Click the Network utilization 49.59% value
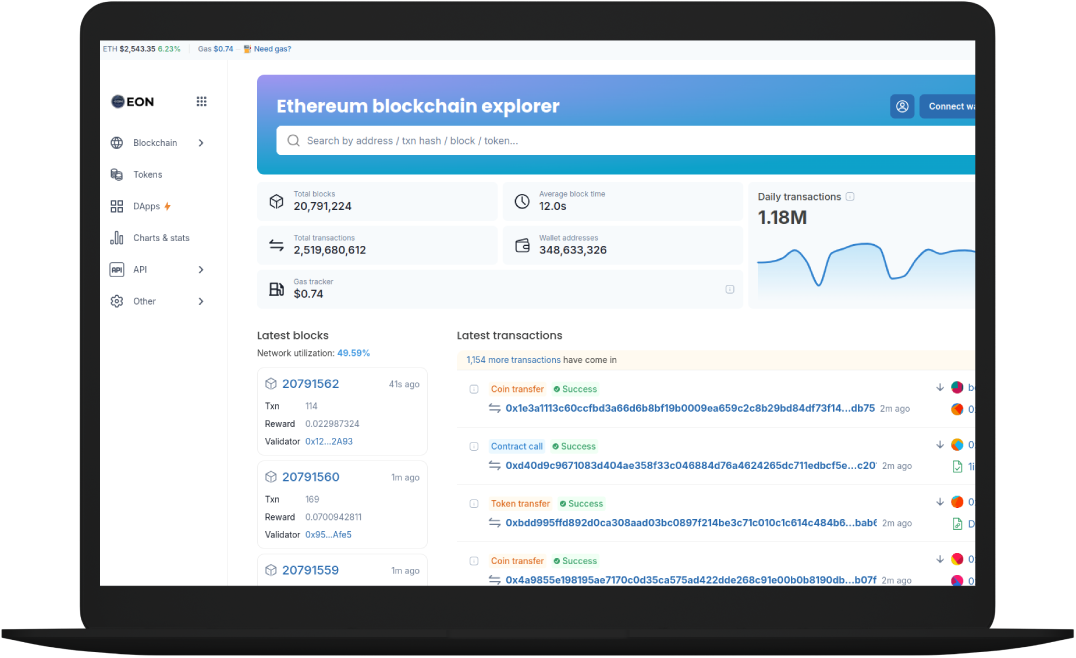The image size is (1076, 658). 353,353
